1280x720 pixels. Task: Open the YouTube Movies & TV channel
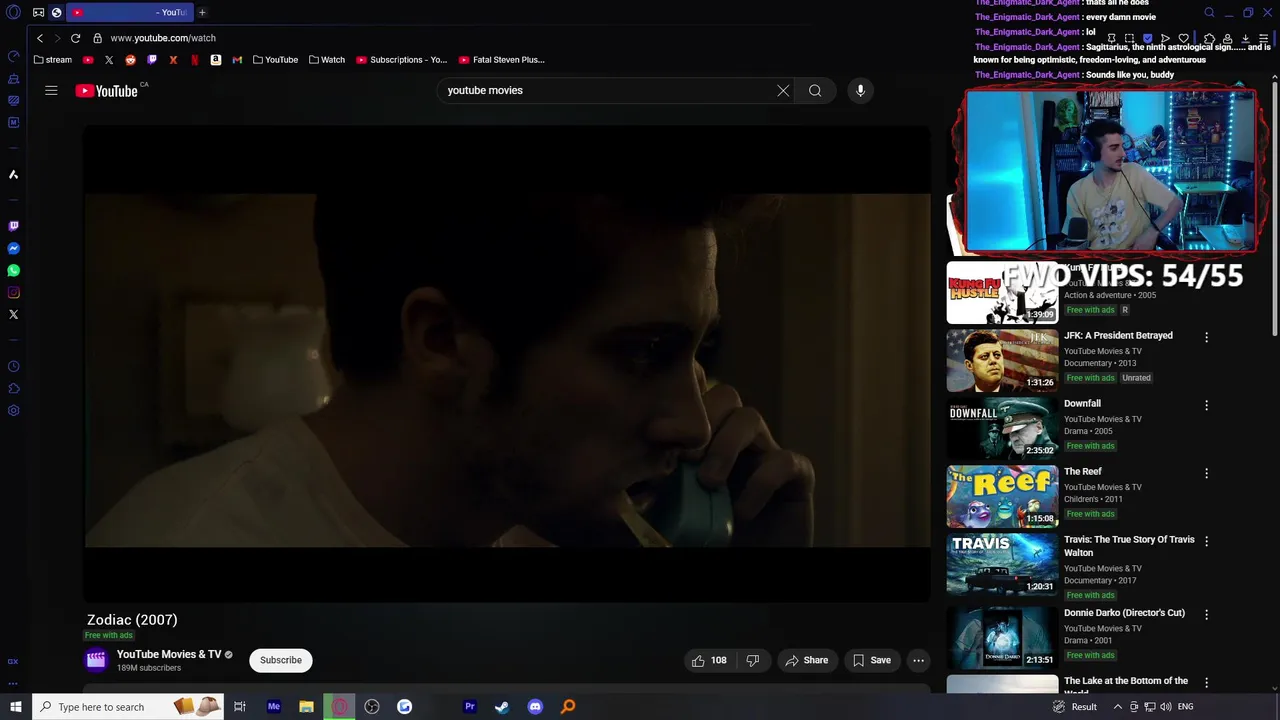coord(169,654)
